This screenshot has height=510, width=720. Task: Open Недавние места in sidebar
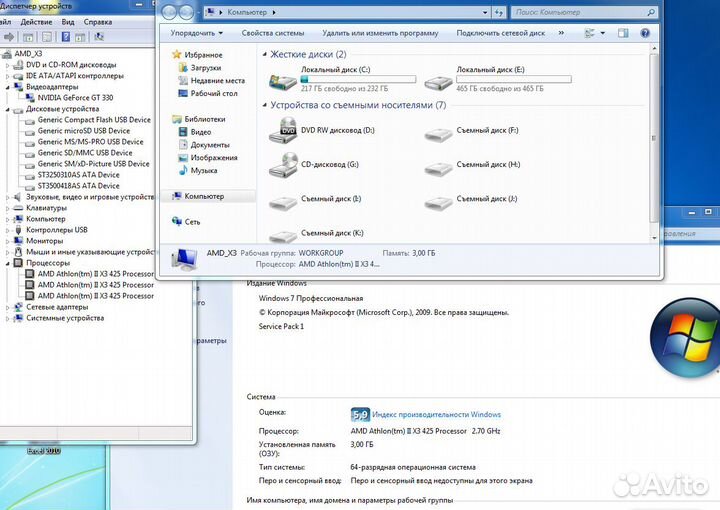[x=218, y=81]
